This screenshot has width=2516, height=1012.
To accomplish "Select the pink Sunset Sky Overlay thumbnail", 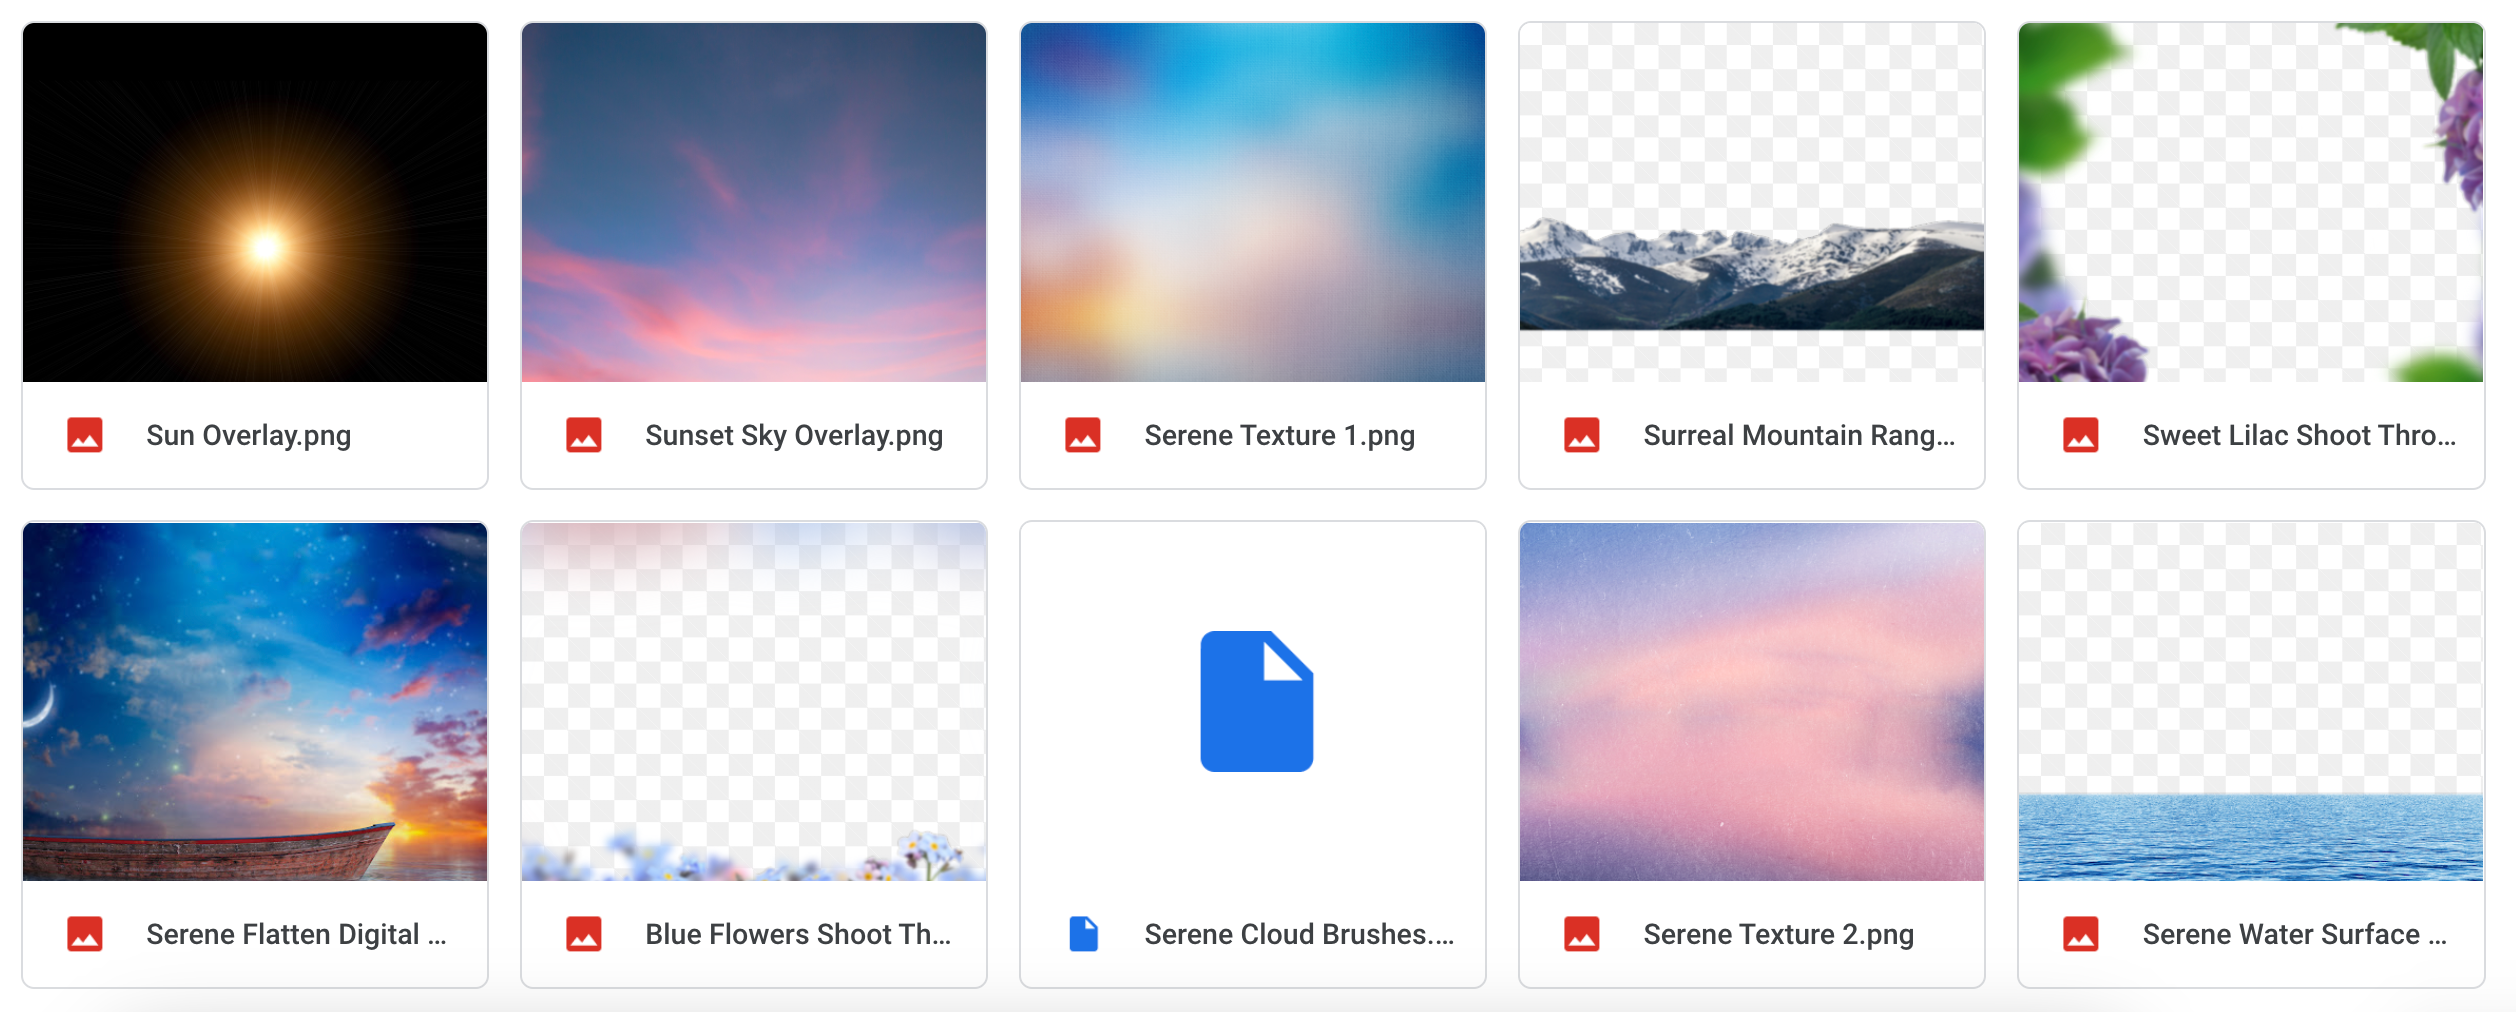I will point(754,203).
